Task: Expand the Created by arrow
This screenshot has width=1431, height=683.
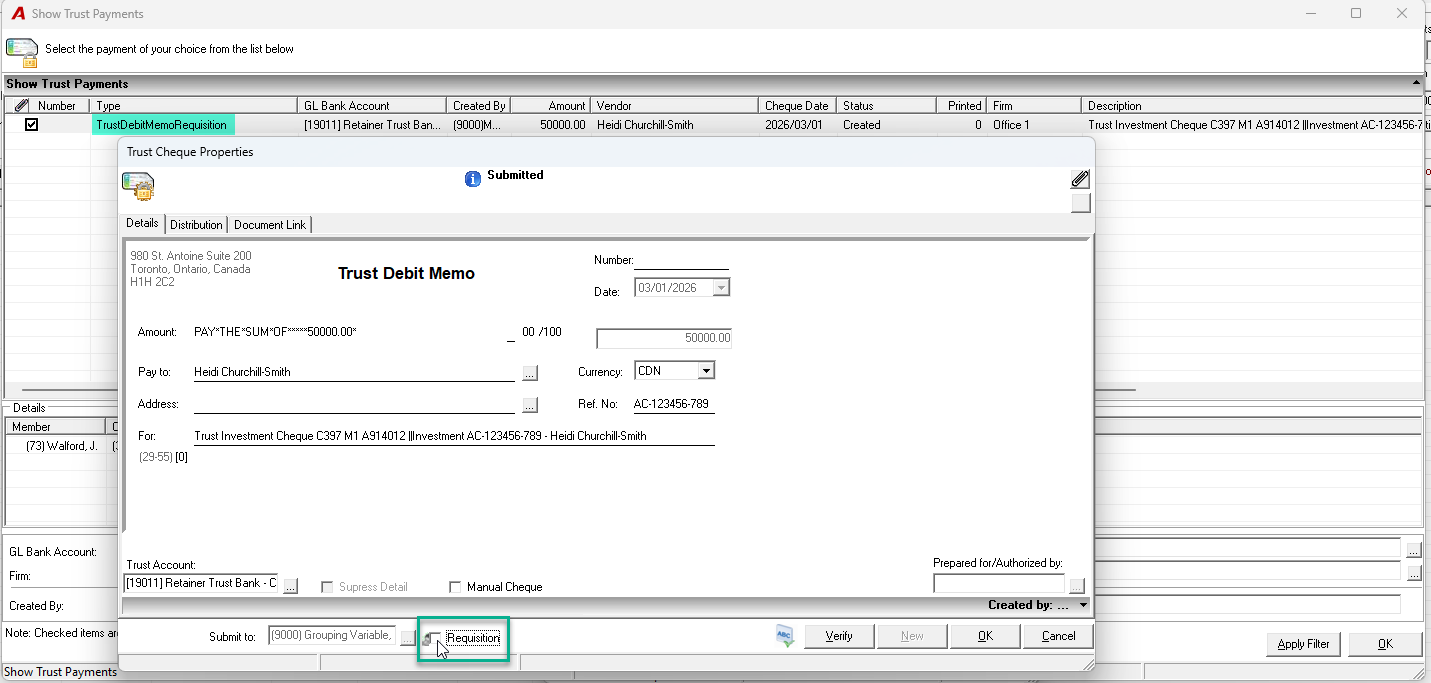Action: [1084, 605]
